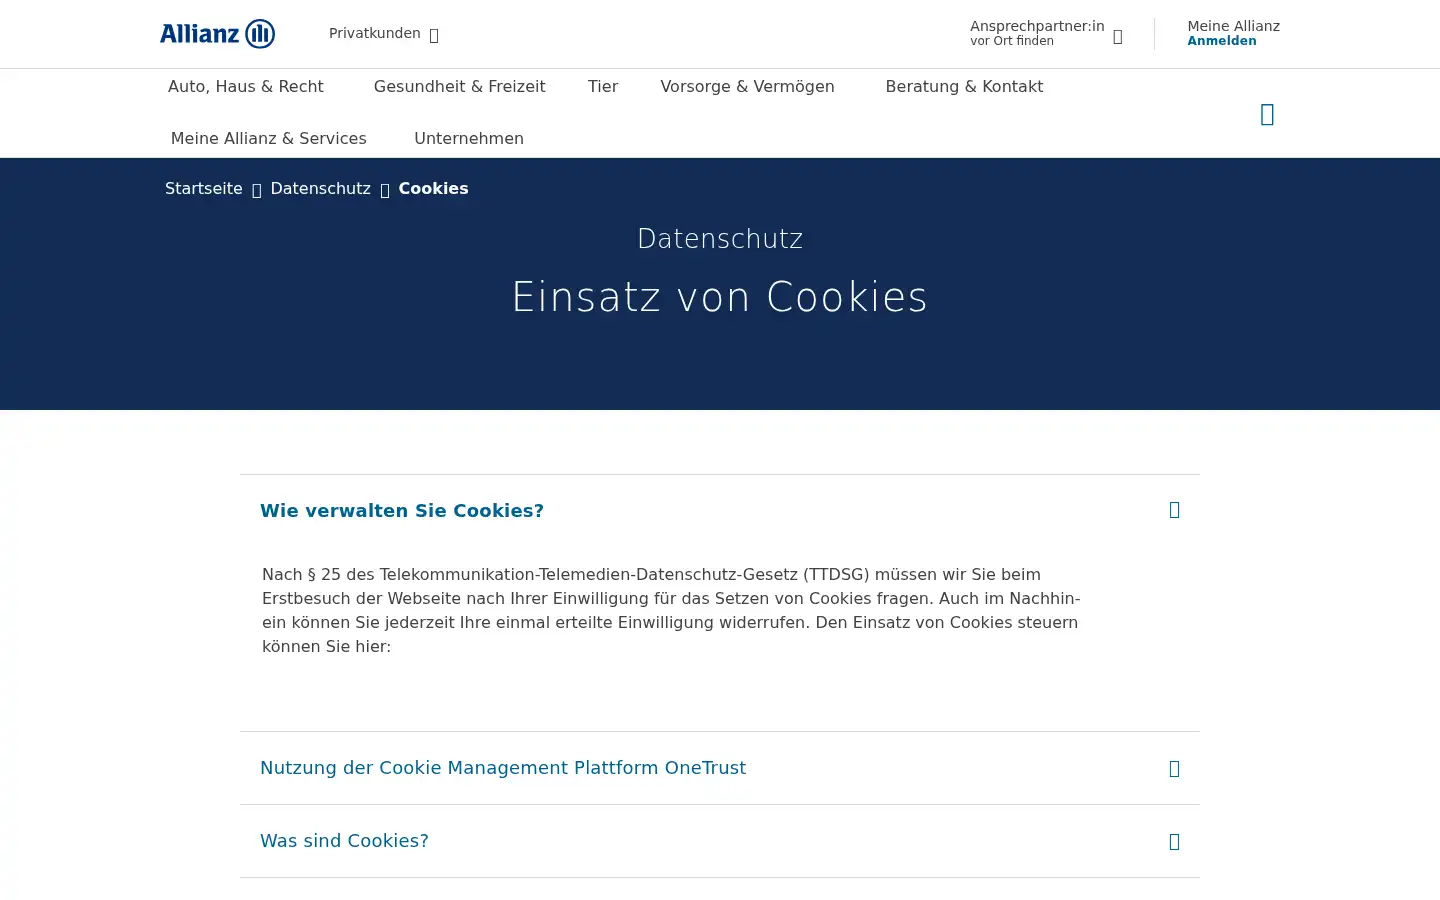Click the 'Datenschutz' subtitle in banner

pyautogui.click(x=720, y=239)
